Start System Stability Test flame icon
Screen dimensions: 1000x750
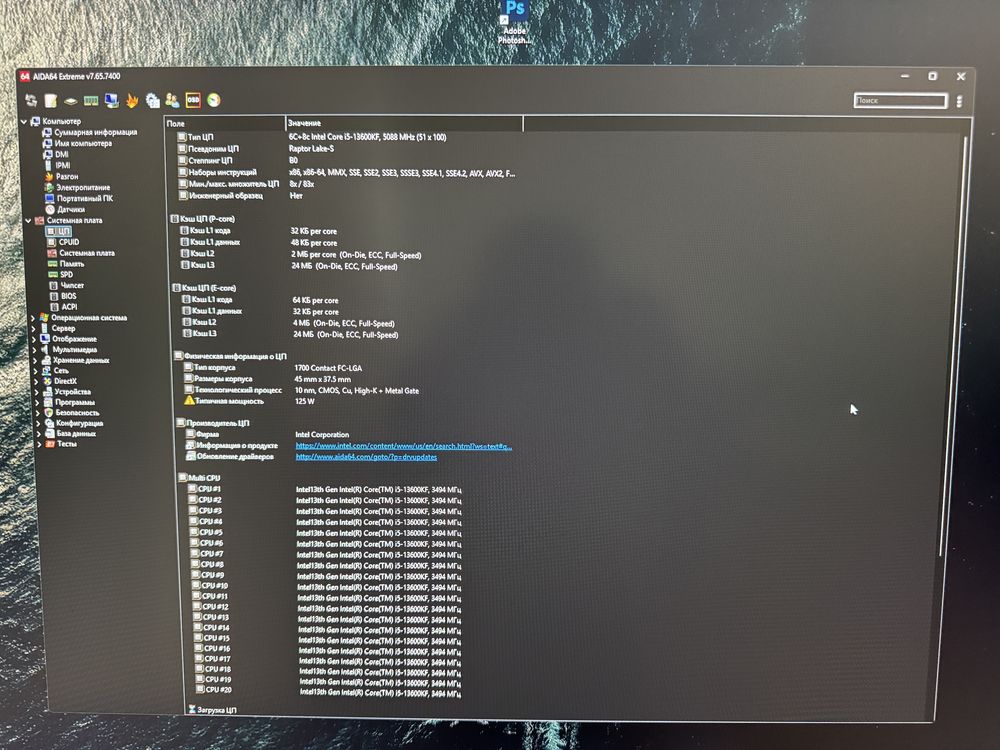click(x=132, y=100)
